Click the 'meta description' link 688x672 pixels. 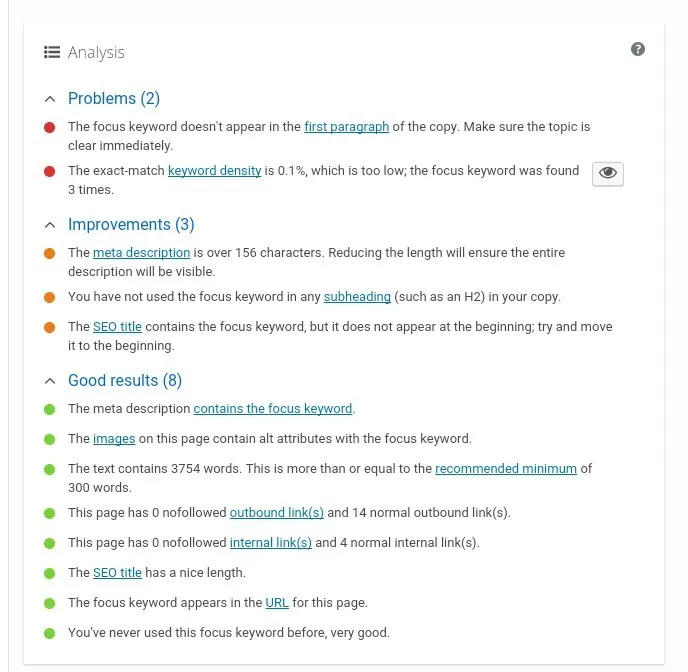141,253
